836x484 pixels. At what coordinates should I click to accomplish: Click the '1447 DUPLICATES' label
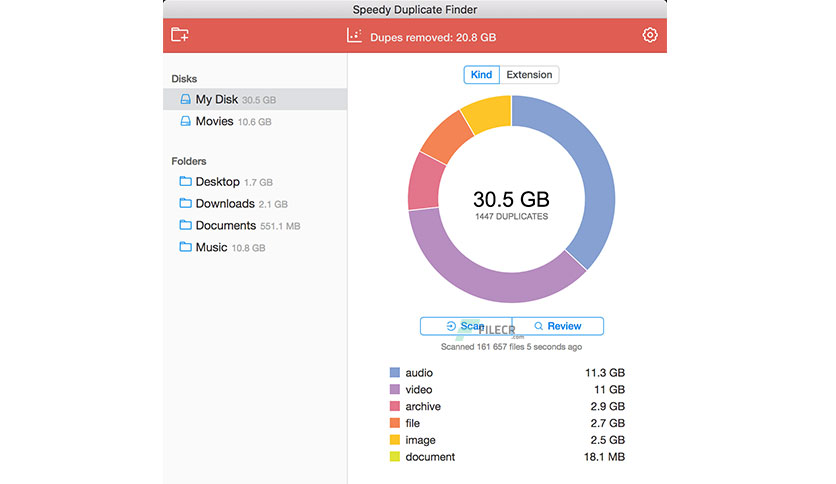pyautogui.click(x=511, y=216)
